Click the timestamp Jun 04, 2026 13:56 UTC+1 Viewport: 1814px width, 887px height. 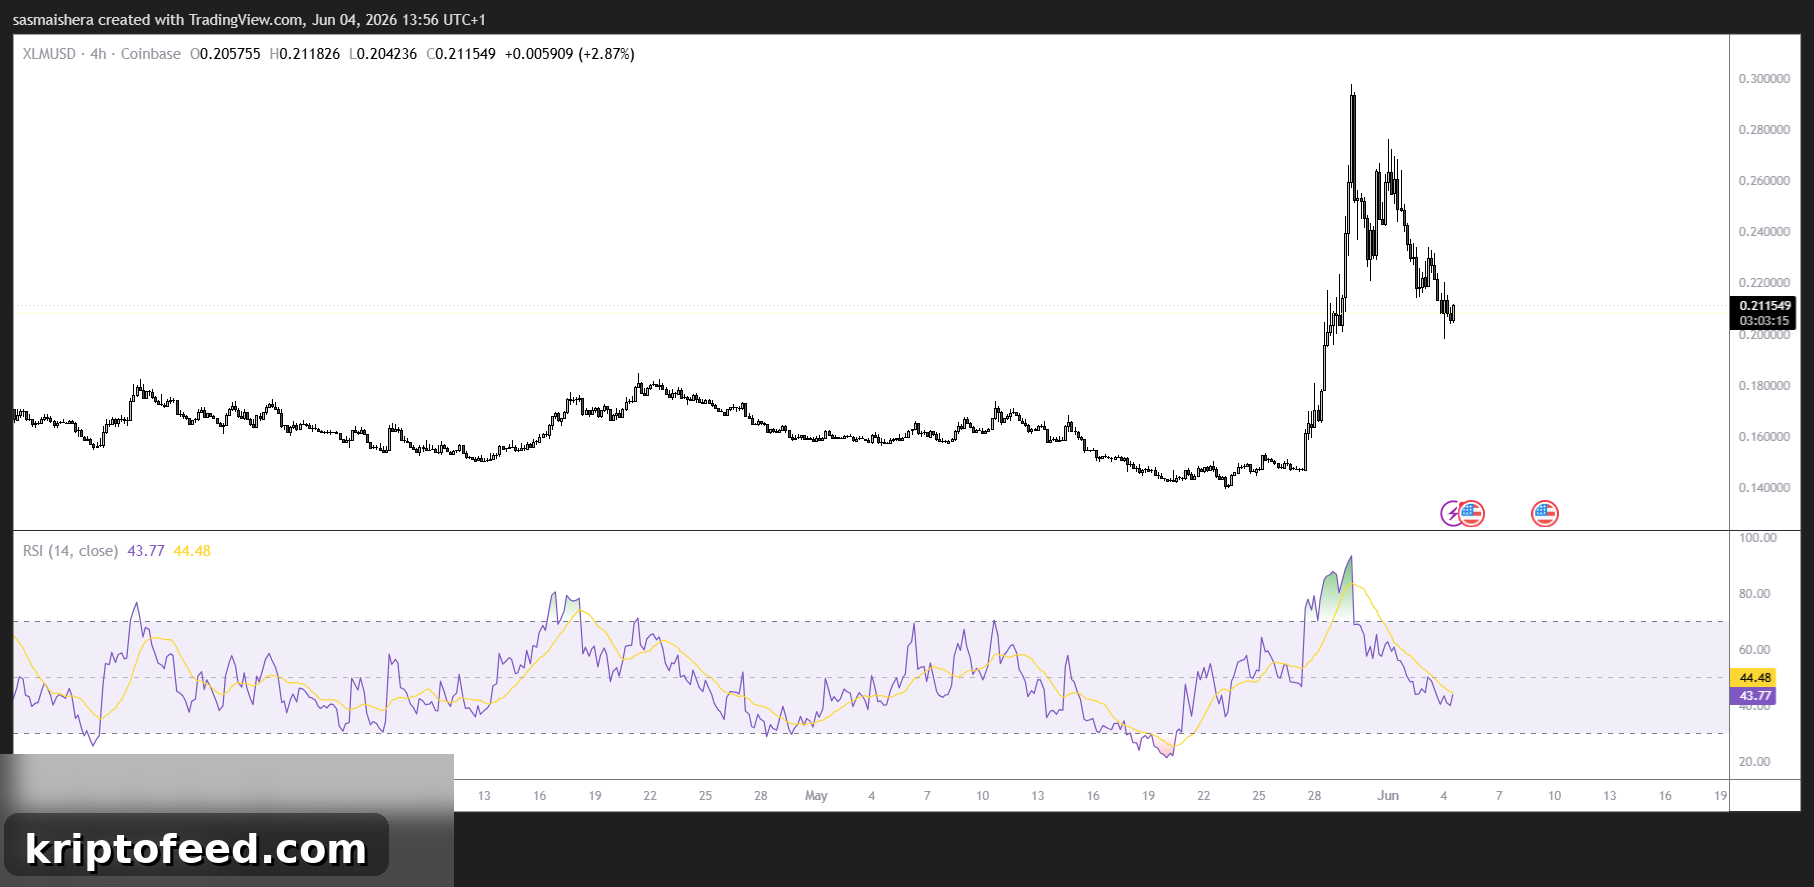(399, 20)
